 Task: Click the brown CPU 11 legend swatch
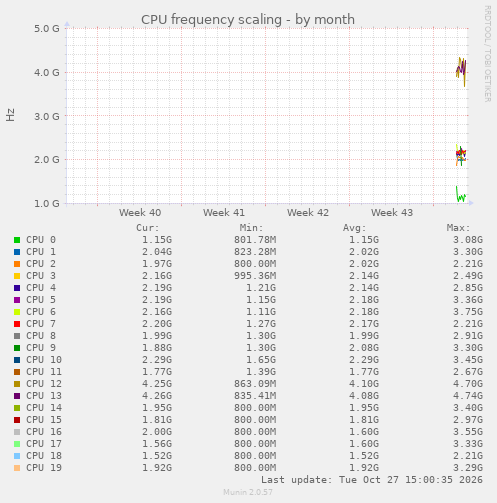pyautogui.click(x=17, y=372)
